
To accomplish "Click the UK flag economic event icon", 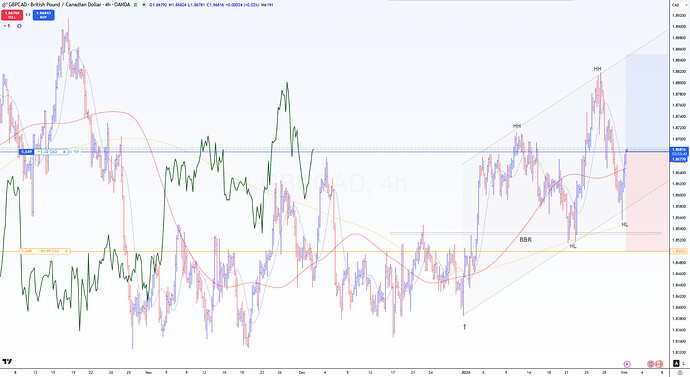I will point(650,364).
